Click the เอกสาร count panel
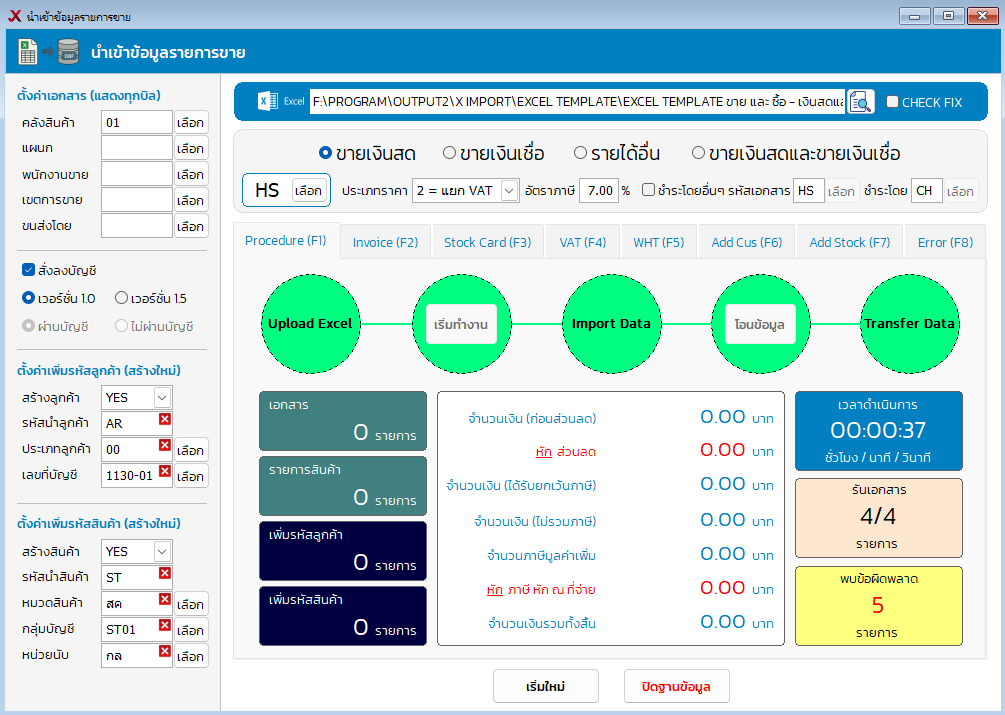 click(x=343, y=421)
